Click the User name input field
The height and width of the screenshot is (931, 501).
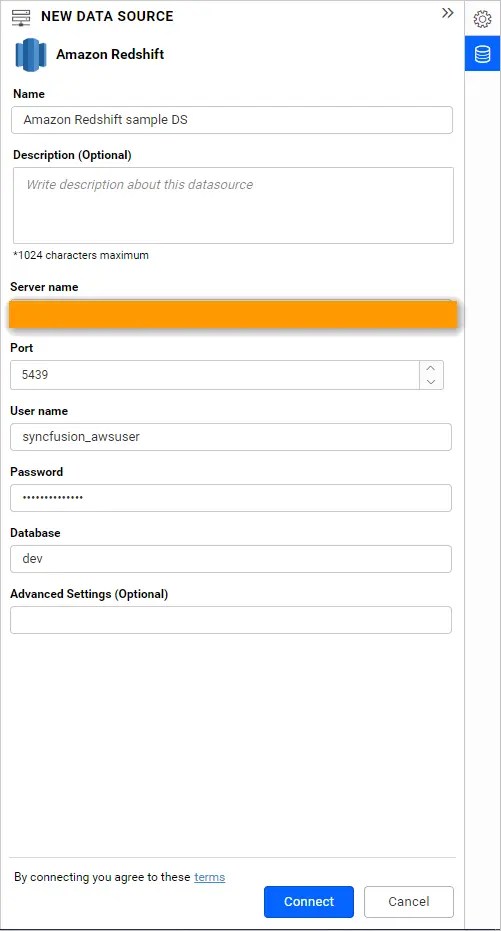pos(231,437)
